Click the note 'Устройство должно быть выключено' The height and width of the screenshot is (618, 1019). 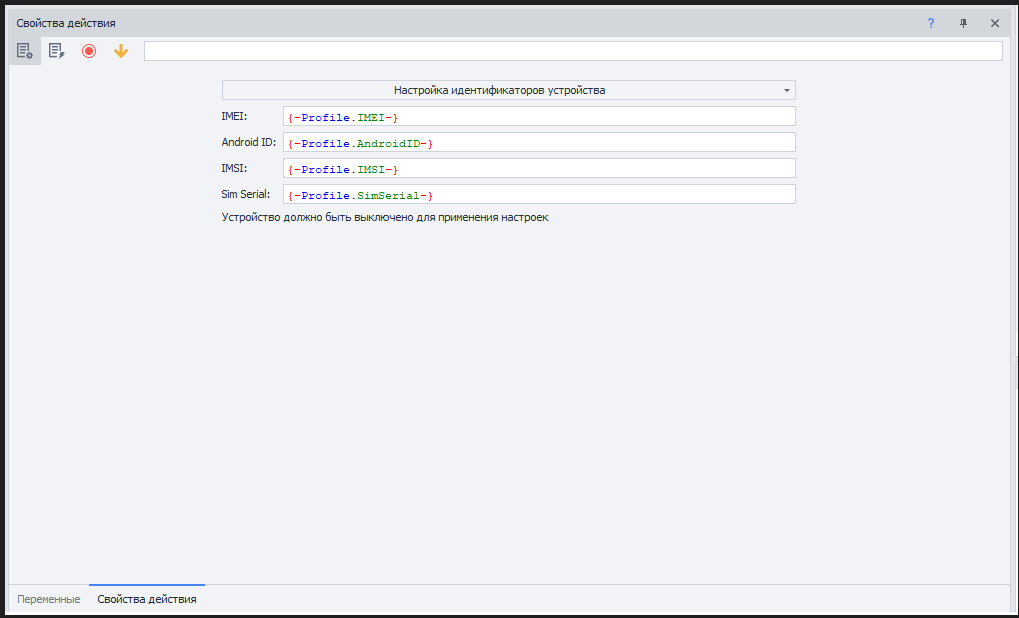385,218
